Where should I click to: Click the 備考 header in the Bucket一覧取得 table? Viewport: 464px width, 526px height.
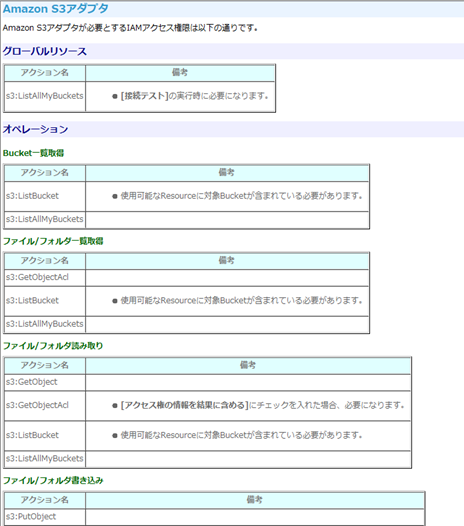coord(227,173)
